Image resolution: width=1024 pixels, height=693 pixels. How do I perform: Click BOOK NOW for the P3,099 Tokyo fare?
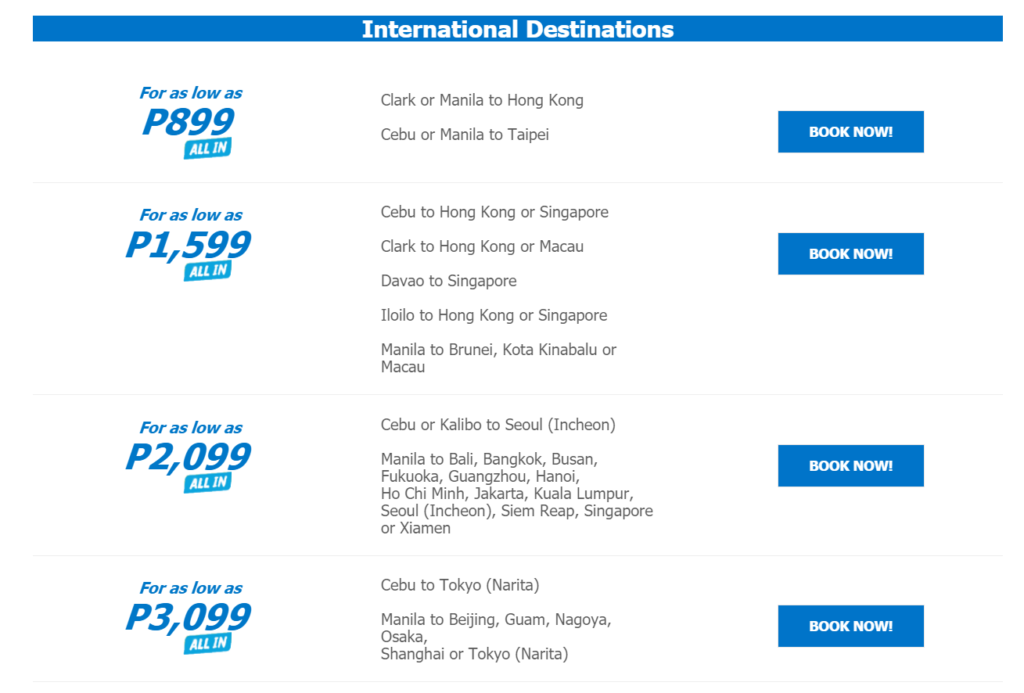[850, 625]
